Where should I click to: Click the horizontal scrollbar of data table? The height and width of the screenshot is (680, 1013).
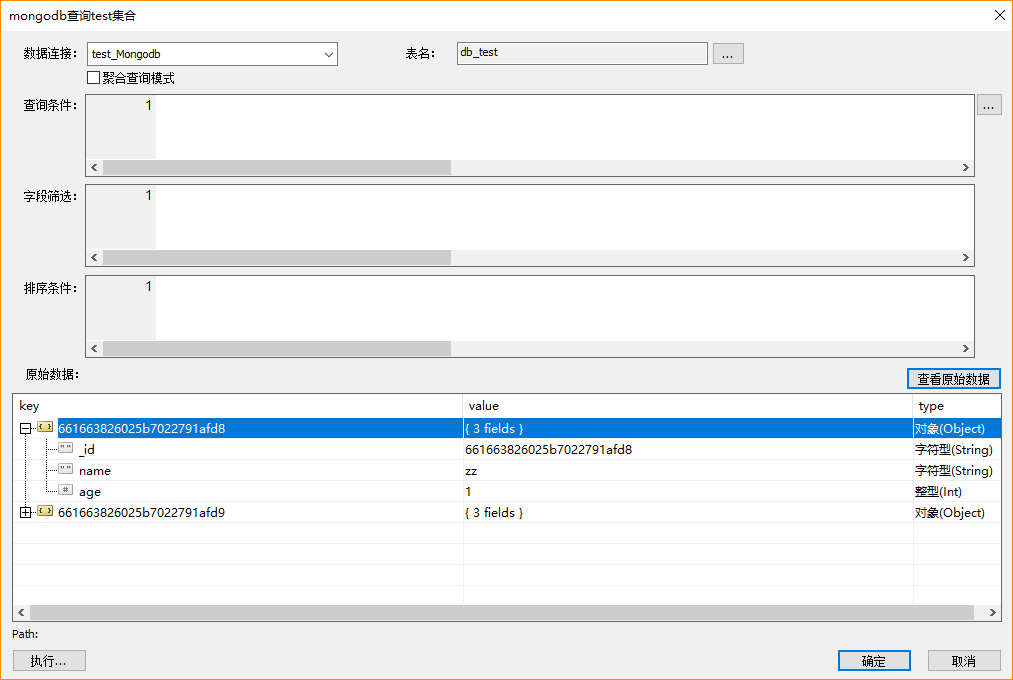click(500, 612)
